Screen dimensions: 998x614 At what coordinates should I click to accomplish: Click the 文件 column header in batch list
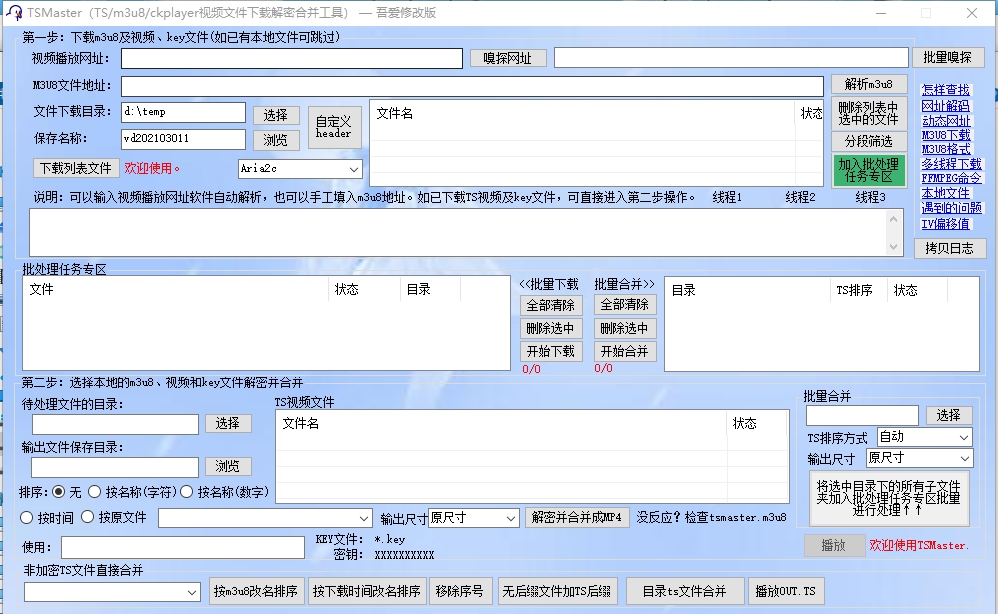point(176,290)
